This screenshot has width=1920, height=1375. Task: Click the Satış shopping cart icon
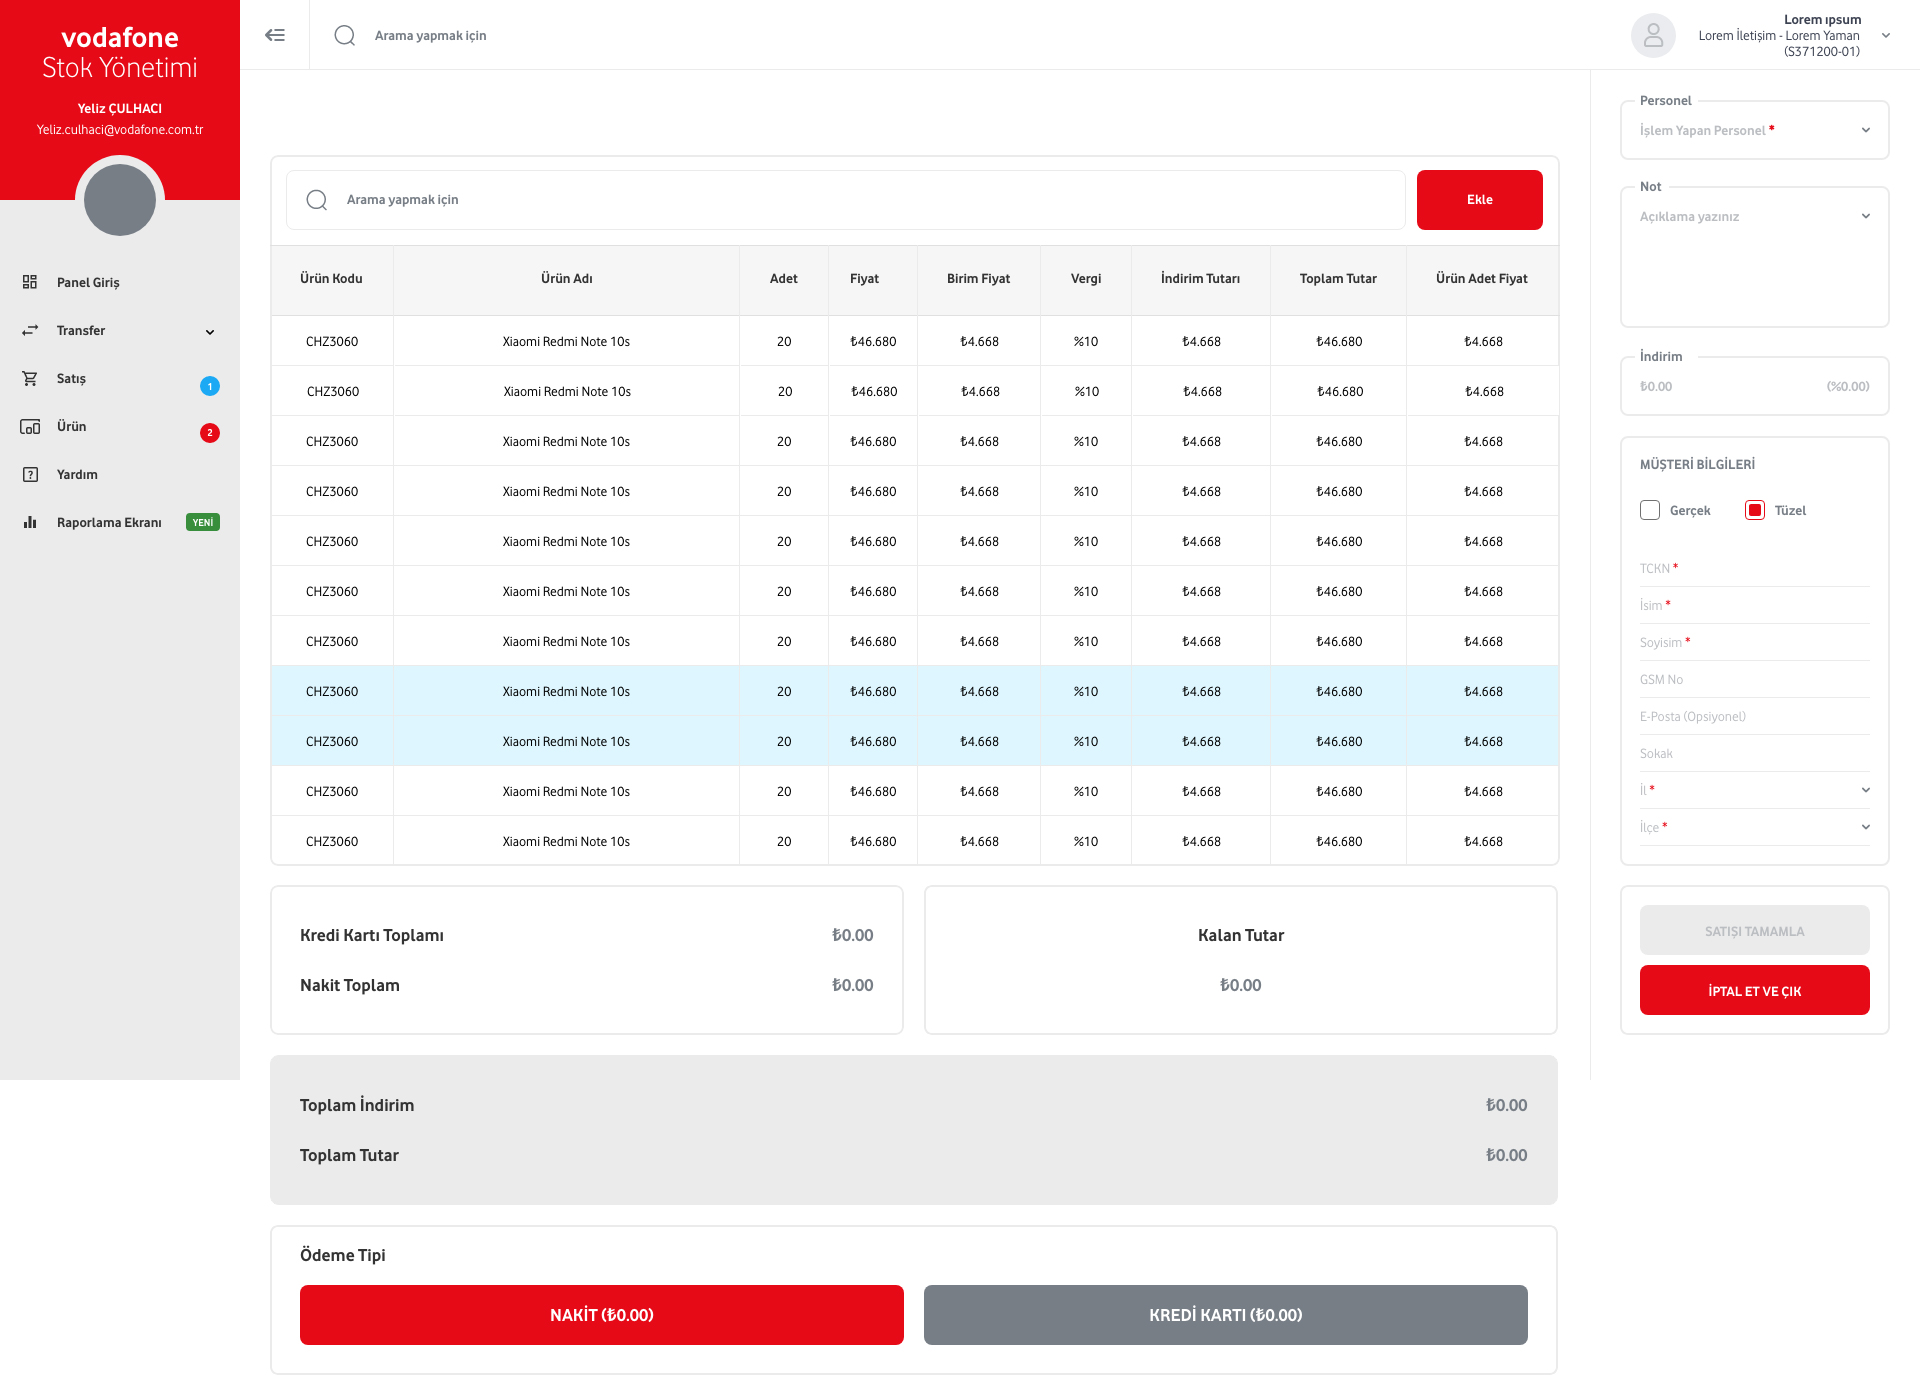pyautogui.click(x=30, y=378)
